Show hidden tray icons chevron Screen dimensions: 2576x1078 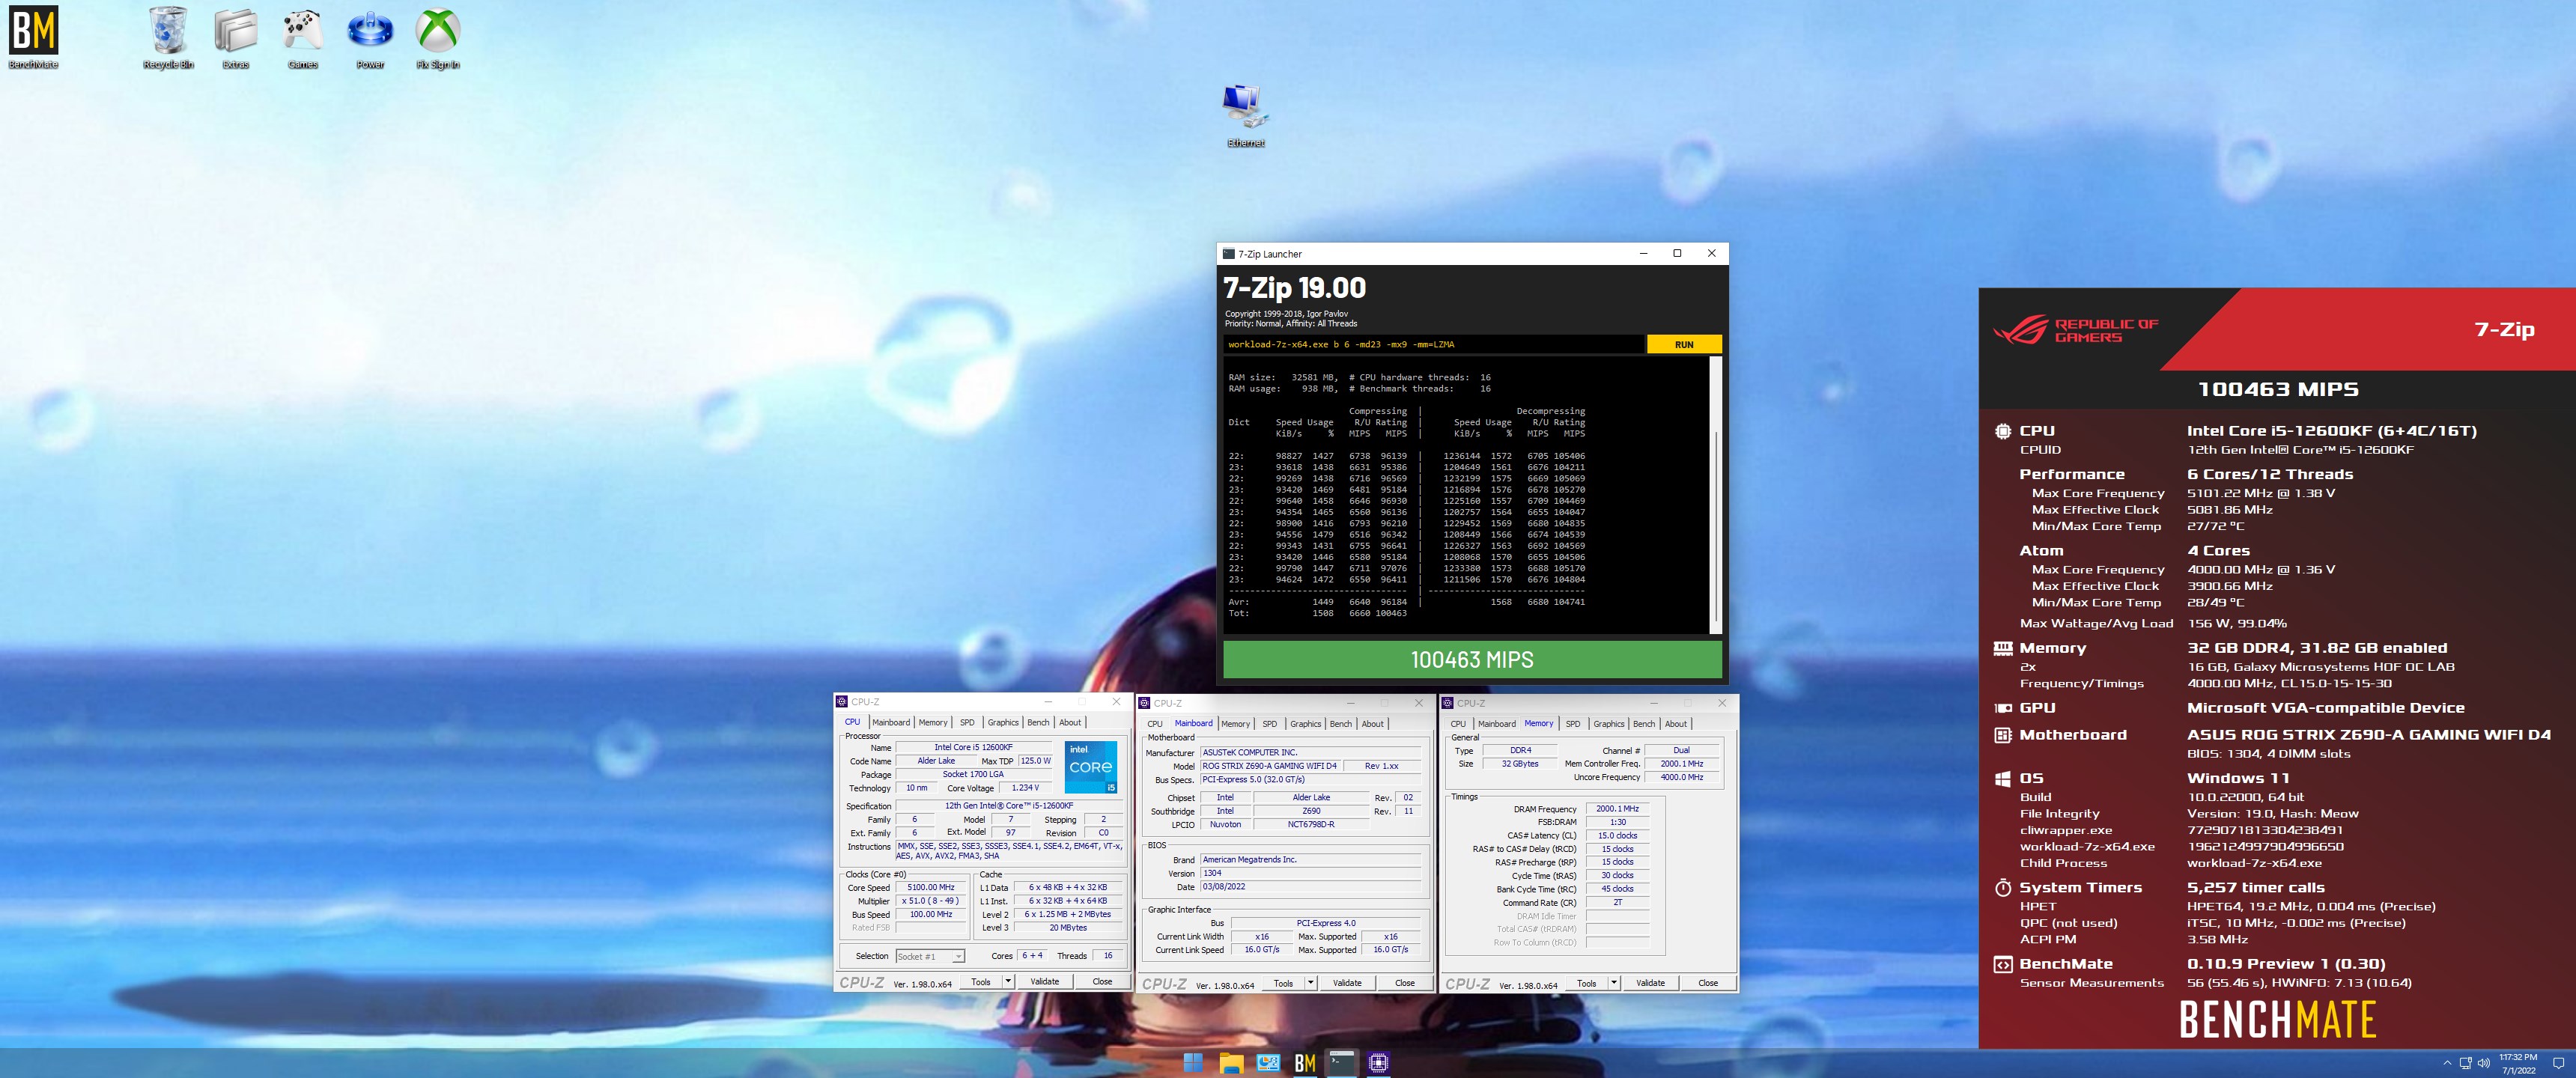[x=2447, y=1063]
